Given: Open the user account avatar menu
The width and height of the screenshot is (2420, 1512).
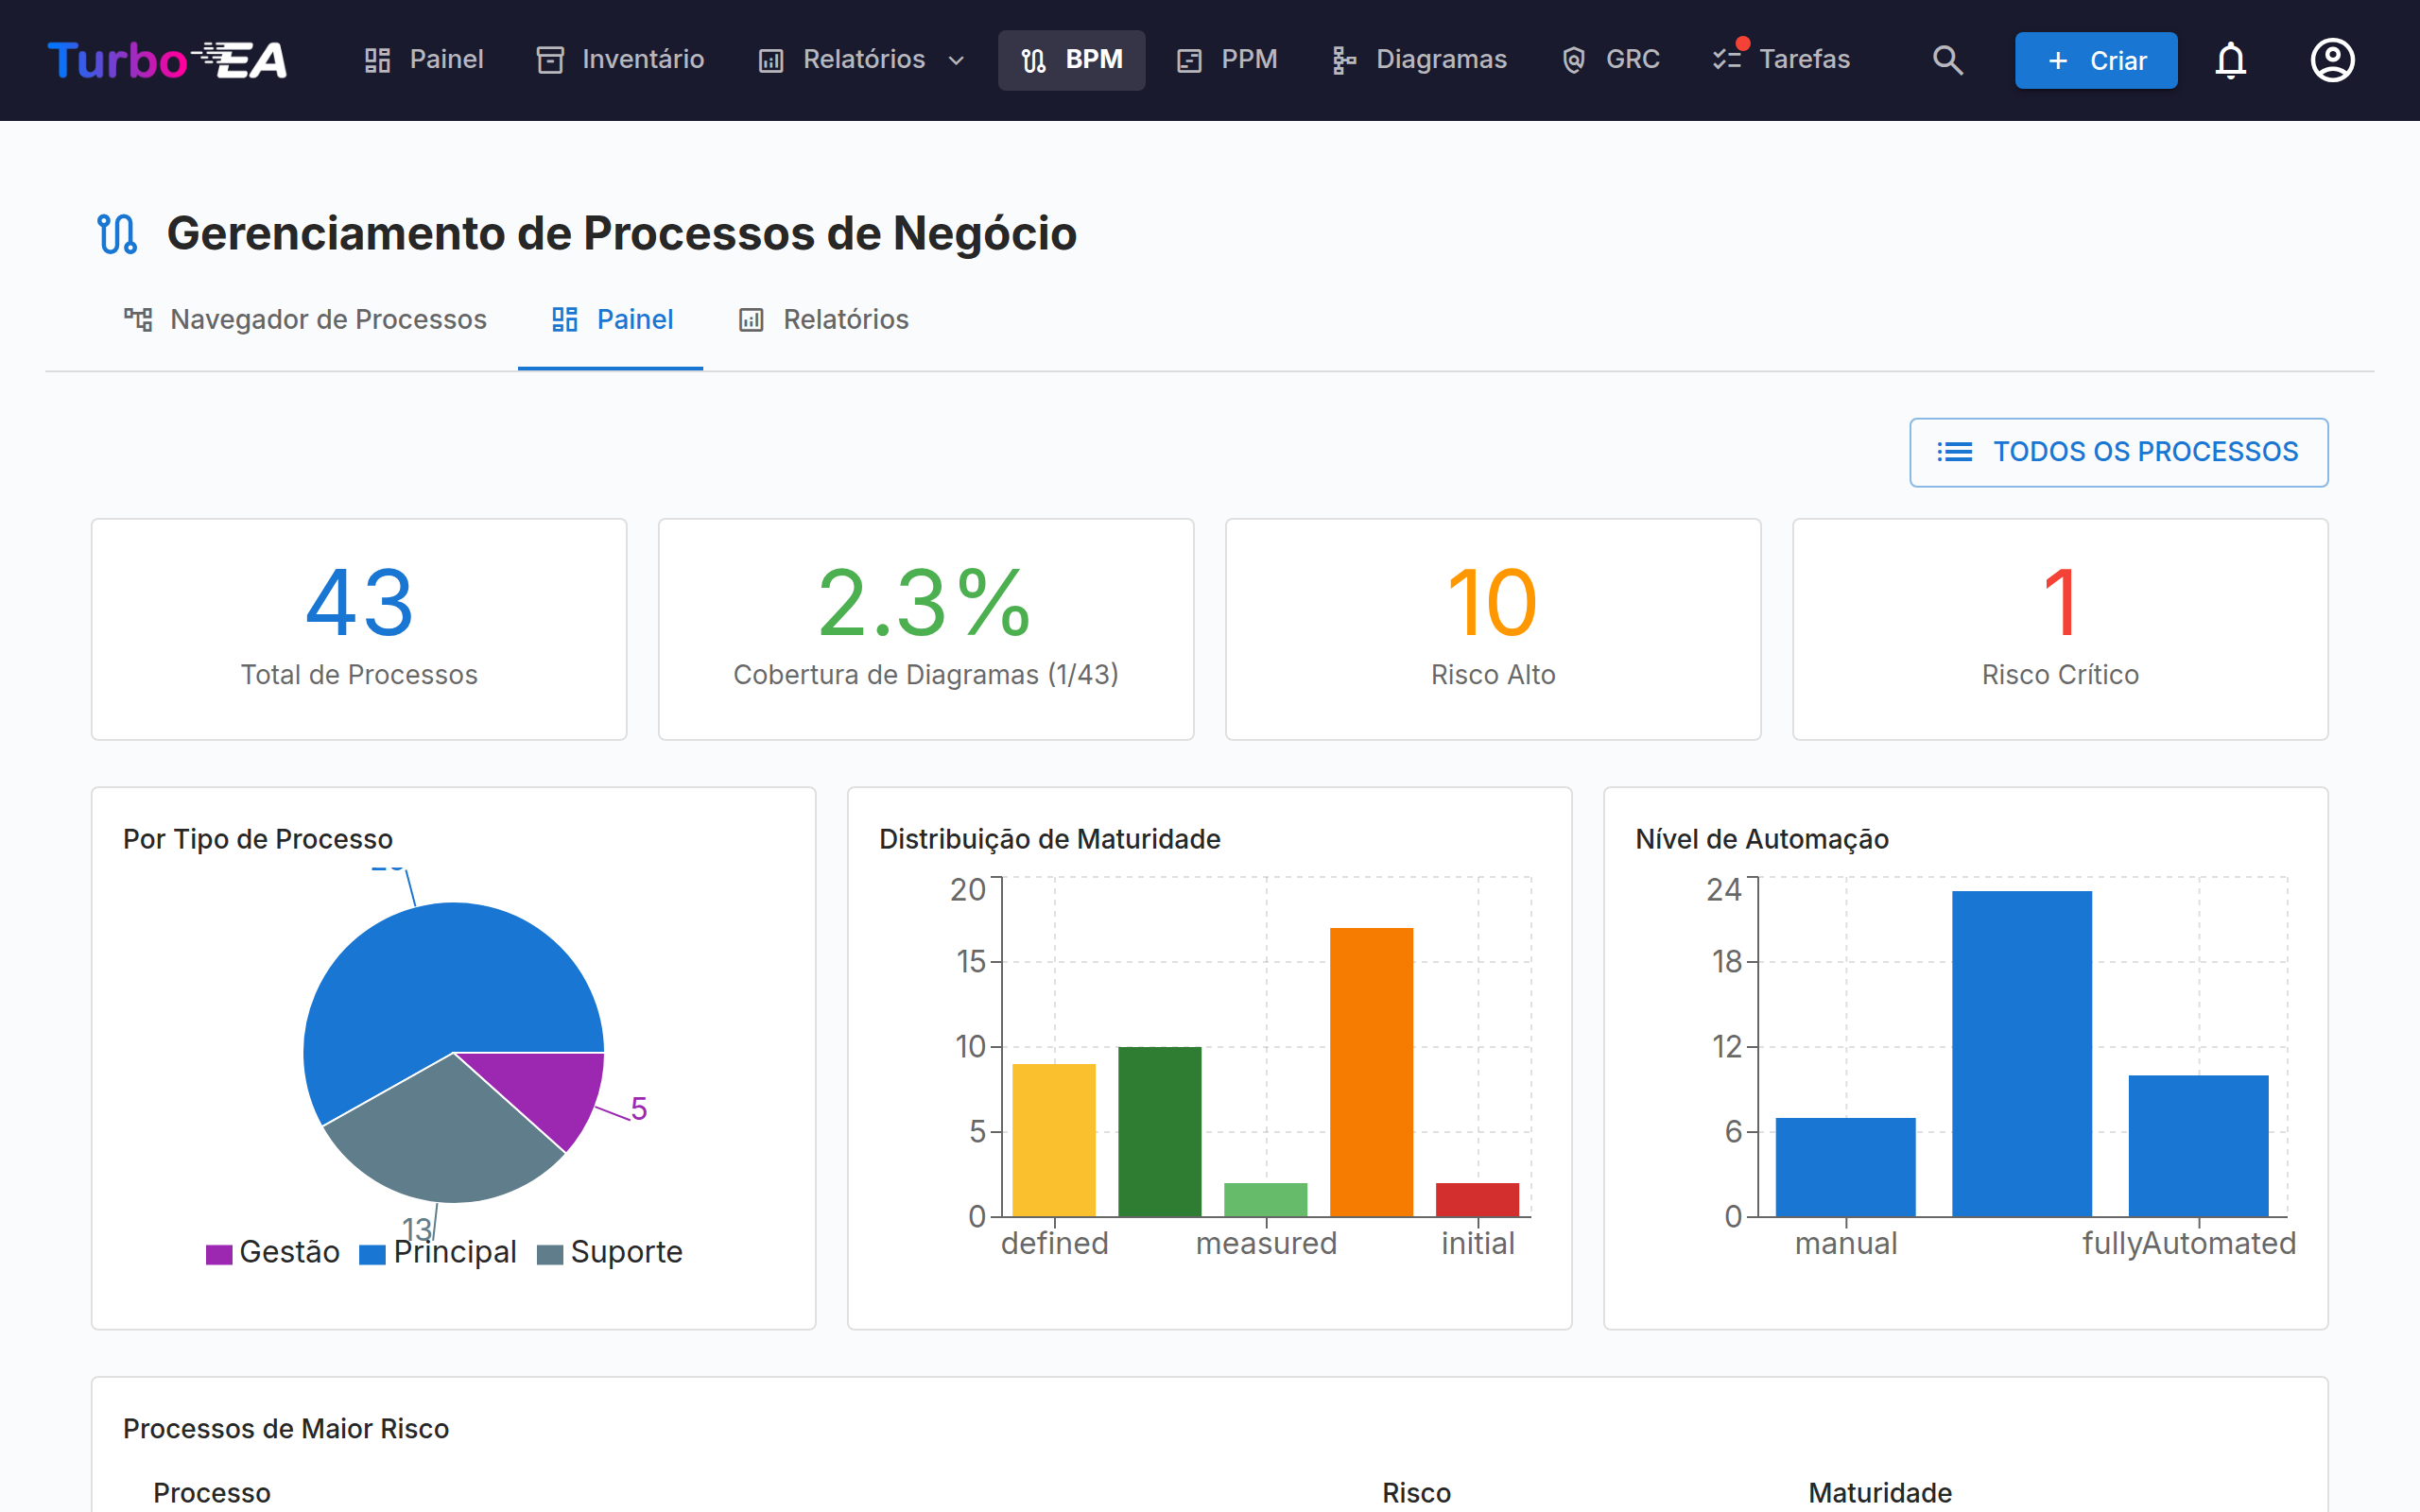Looking at the screenshot, I should 2332,60.
